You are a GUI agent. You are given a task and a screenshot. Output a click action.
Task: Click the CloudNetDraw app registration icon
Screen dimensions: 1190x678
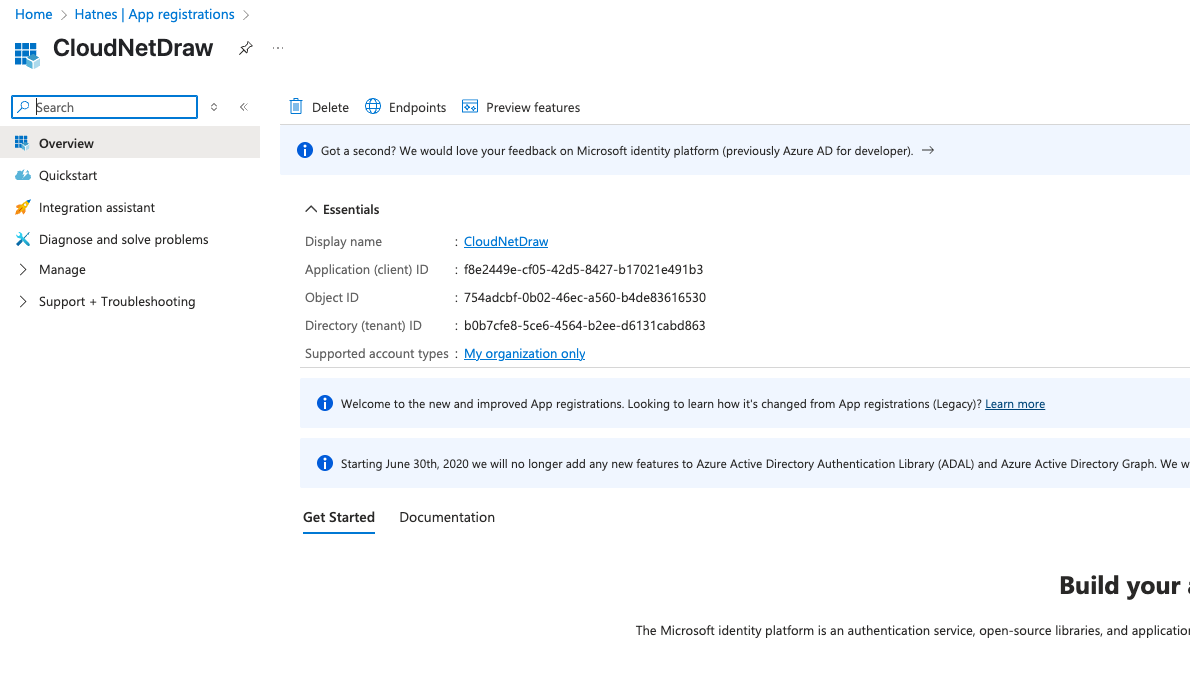tap(27, 55)
